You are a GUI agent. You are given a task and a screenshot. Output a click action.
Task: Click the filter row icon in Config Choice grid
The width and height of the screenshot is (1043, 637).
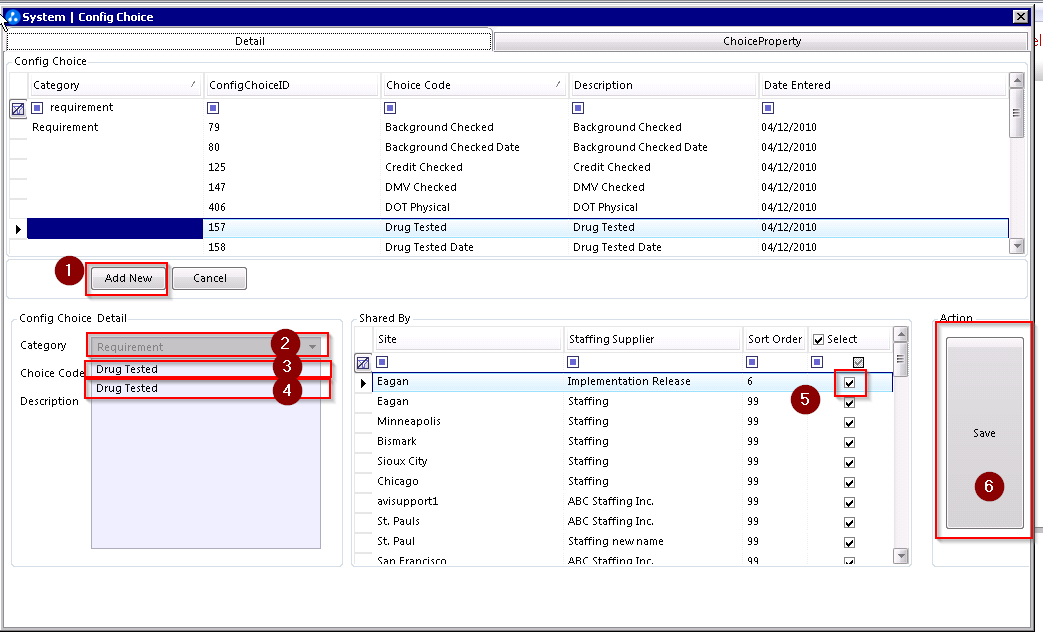[x=18, y=108]
